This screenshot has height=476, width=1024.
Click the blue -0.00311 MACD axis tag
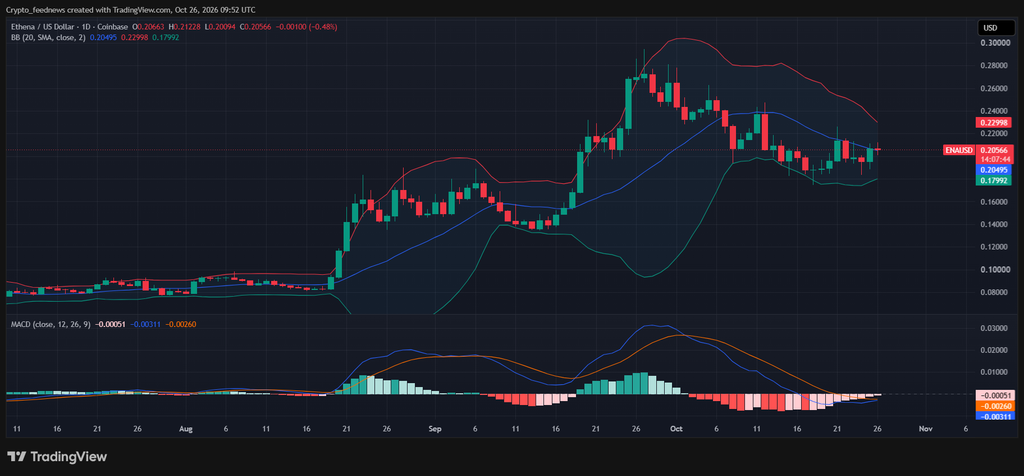(x=994, y=416)
